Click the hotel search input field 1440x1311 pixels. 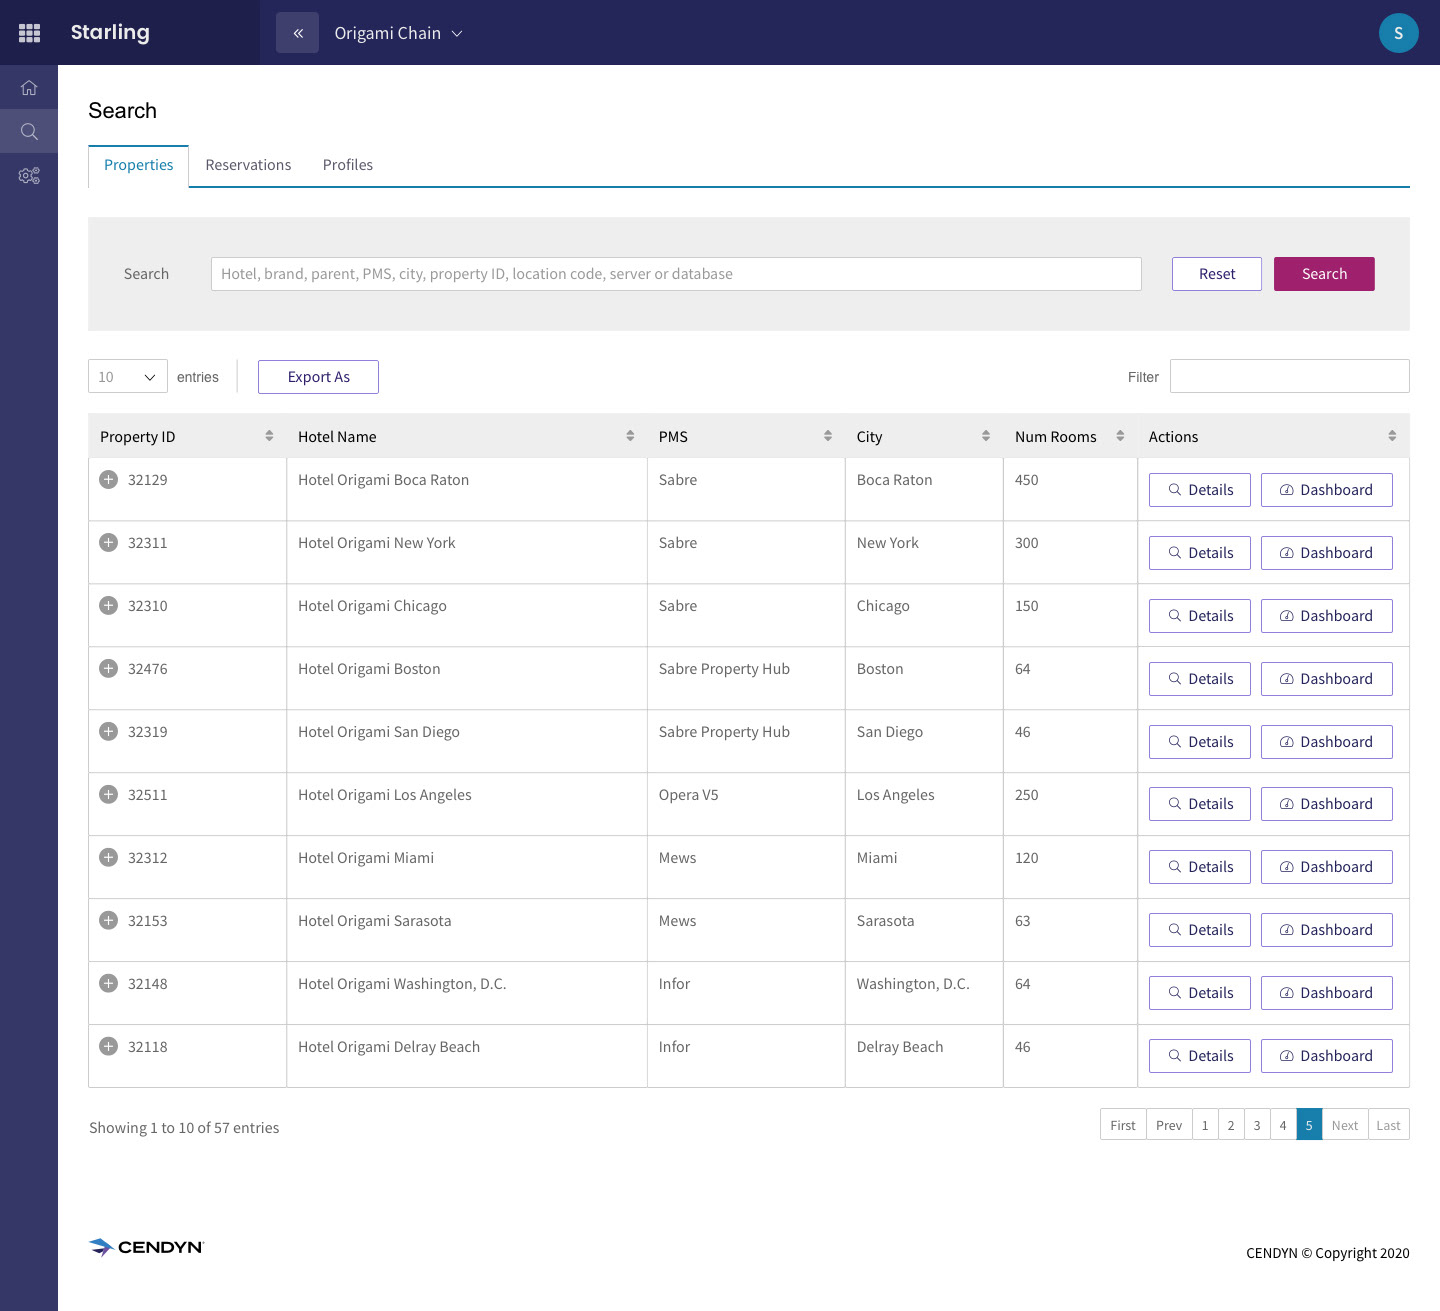(x=676, y=274)
